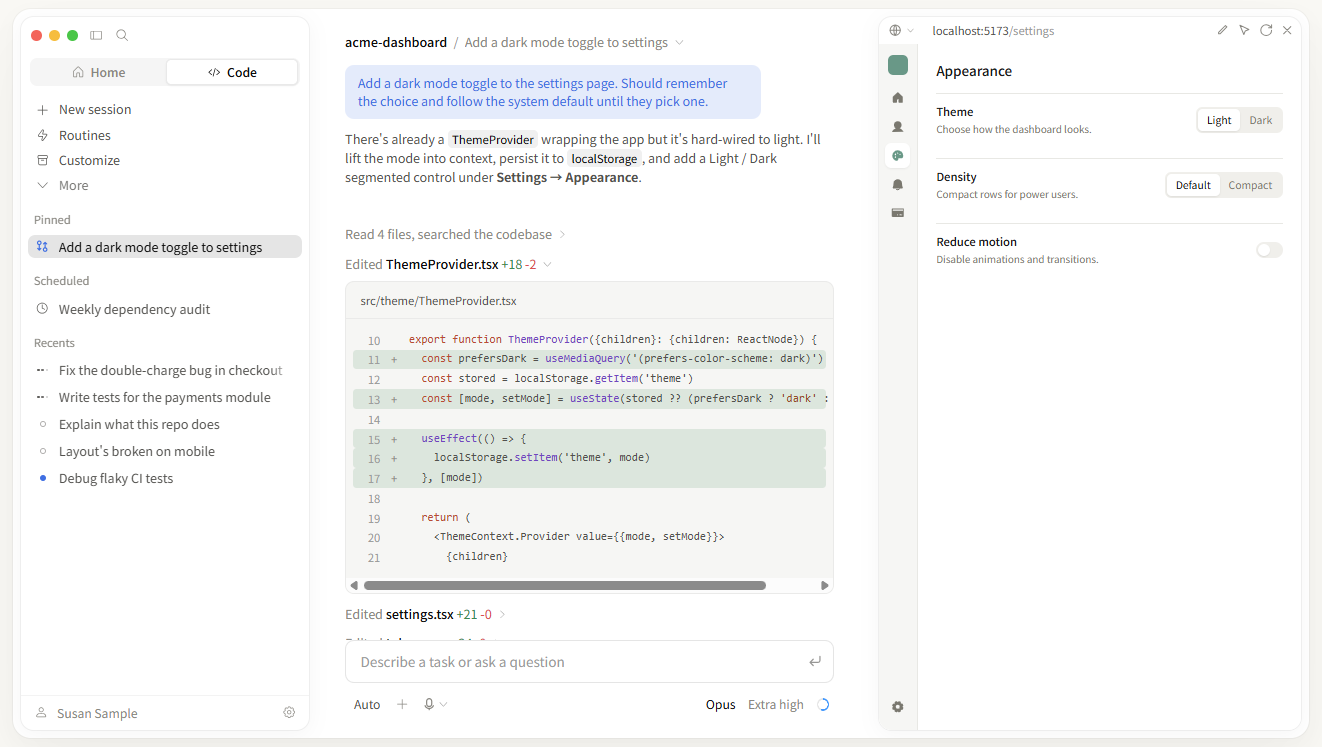Click the acme-dashboard breadcrumb
The width and height of the screenshot is (1322, 747).
point(396,42)
